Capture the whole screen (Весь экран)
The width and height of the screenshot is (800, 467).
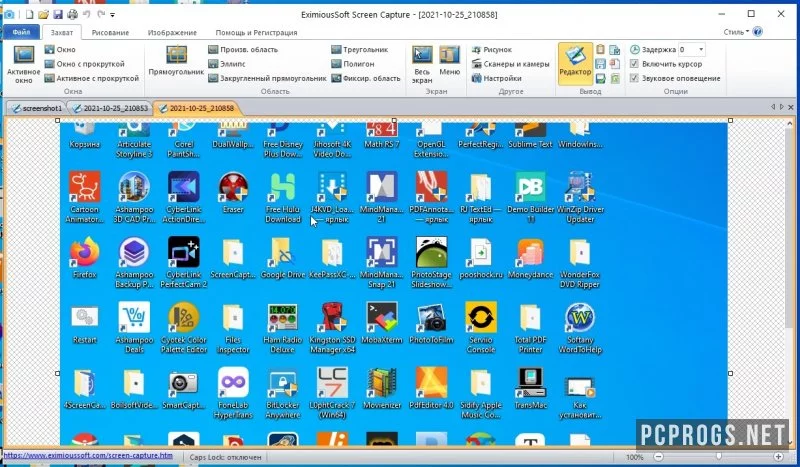422,64
